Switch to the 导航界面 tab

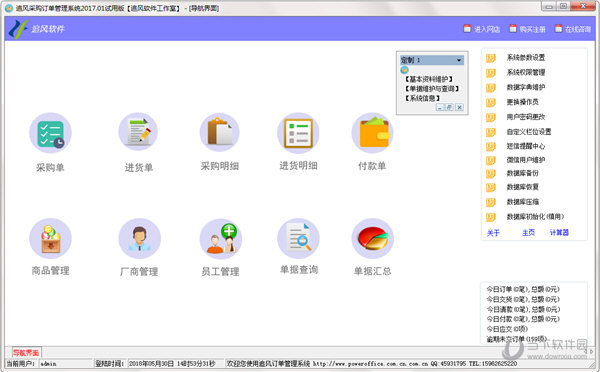tap(26, 352)
